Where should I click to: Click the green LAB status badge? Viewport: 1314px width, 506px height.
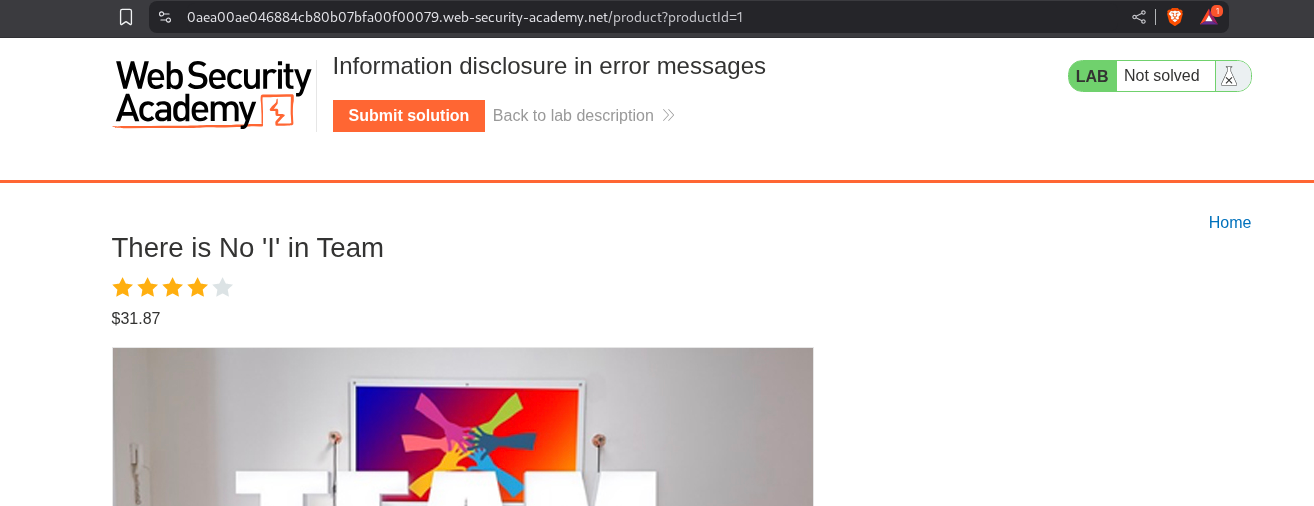[1092, 76]
